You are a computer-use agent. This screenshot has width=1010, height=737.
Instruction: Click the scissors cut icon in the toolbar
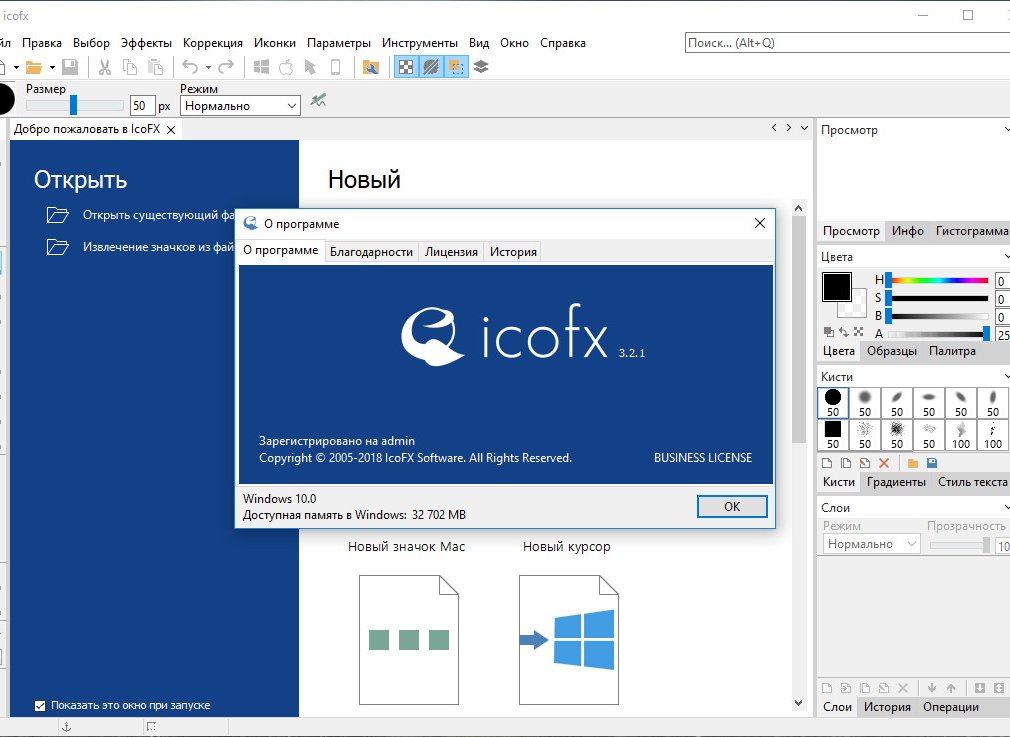tap(104, 67)
